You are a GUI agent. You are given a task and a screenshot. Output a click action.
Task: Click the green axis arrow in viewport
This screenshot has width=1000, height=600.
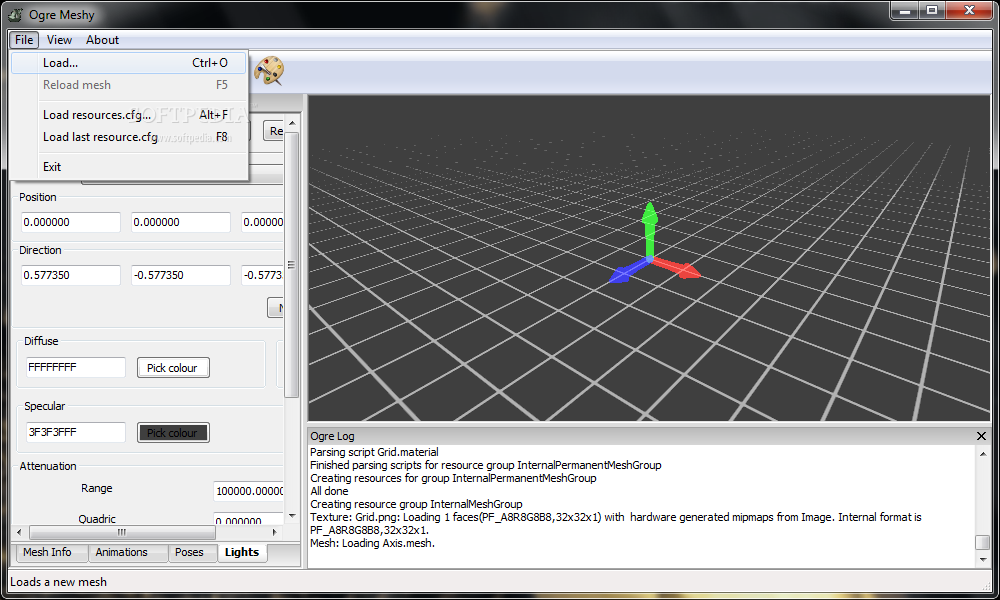pos(649,228)
